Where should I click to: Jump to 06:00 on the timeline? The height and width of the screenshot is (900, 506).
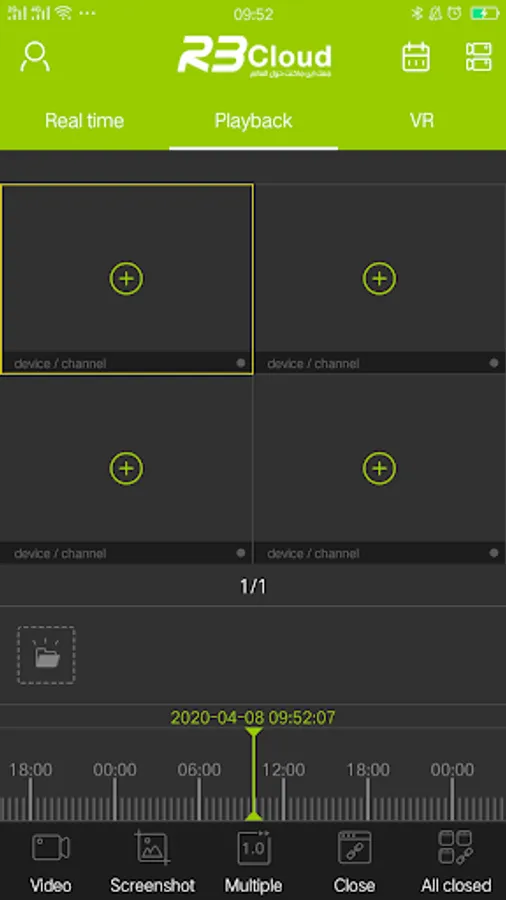199,770
